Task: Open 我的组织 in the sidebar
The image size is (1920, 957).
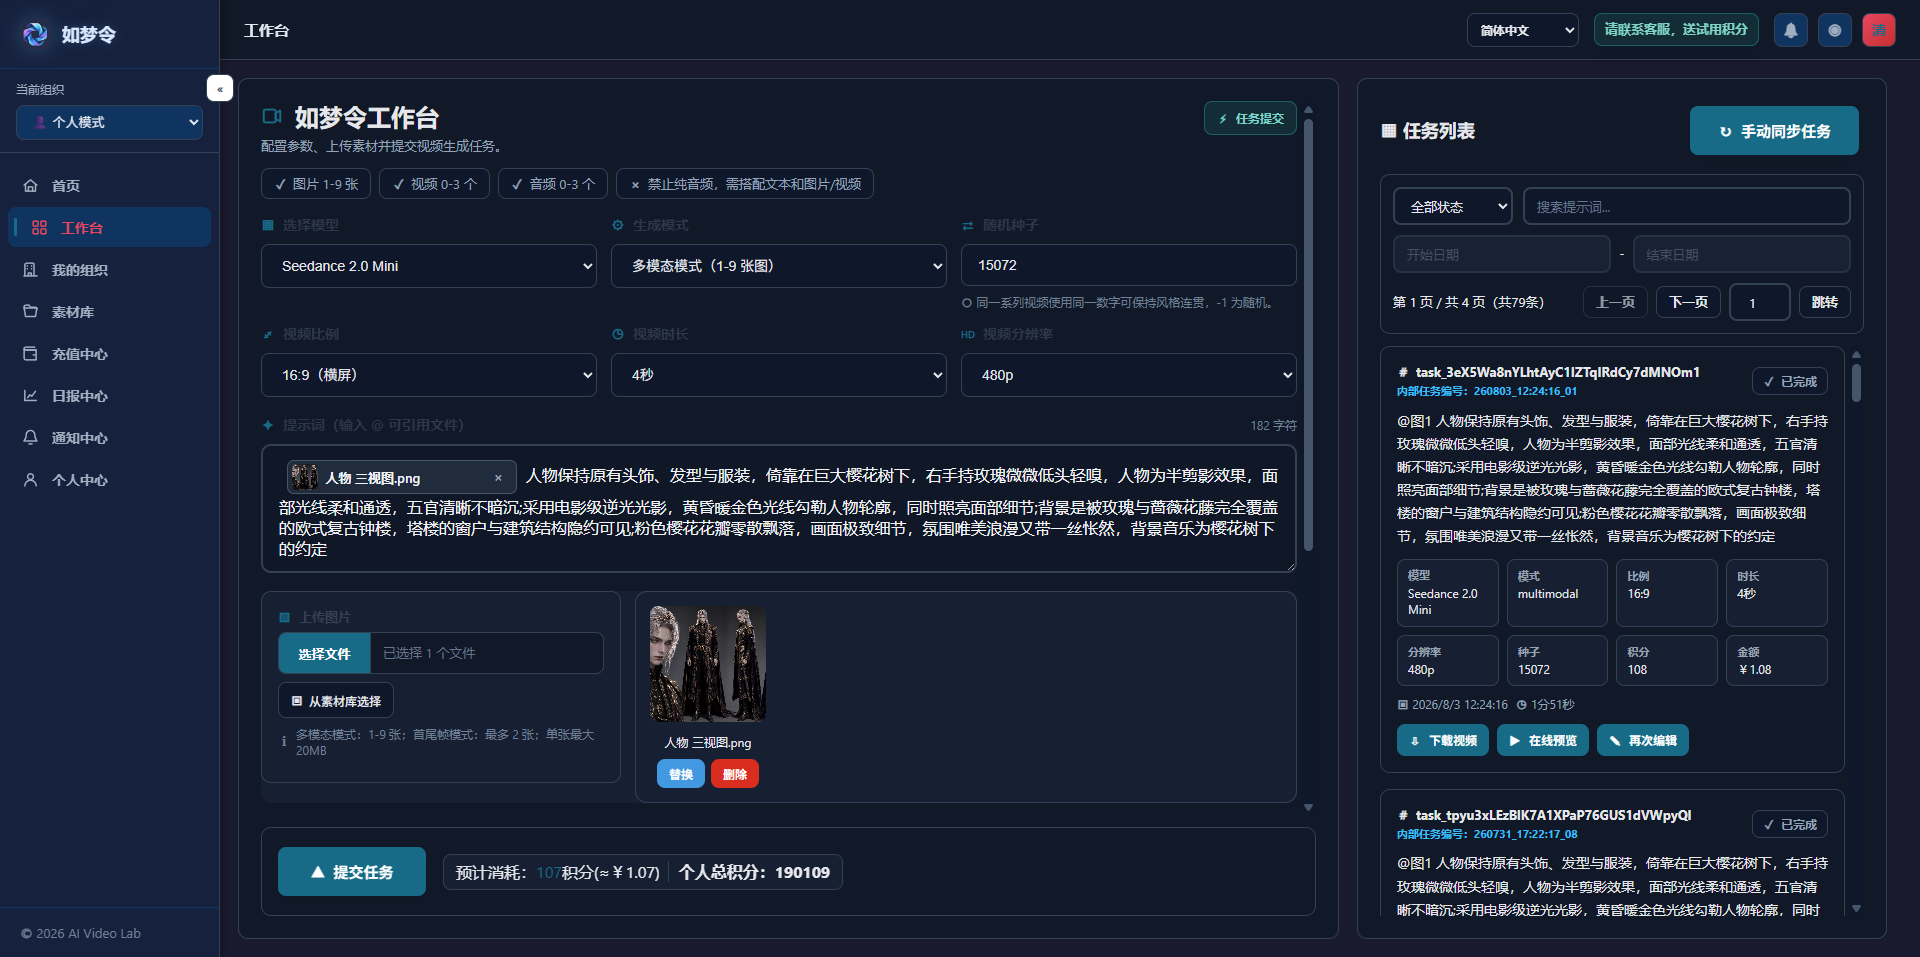Action: click(110, 270)
